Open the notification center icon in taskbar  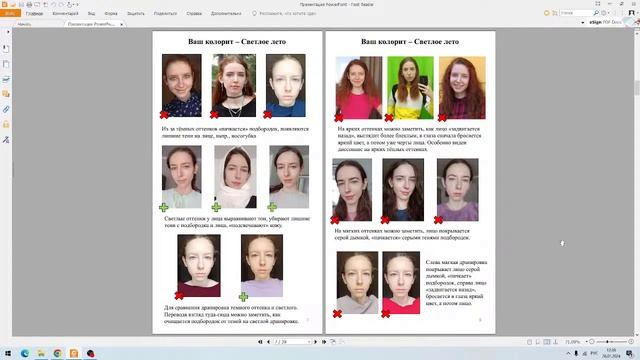point(629,353)
